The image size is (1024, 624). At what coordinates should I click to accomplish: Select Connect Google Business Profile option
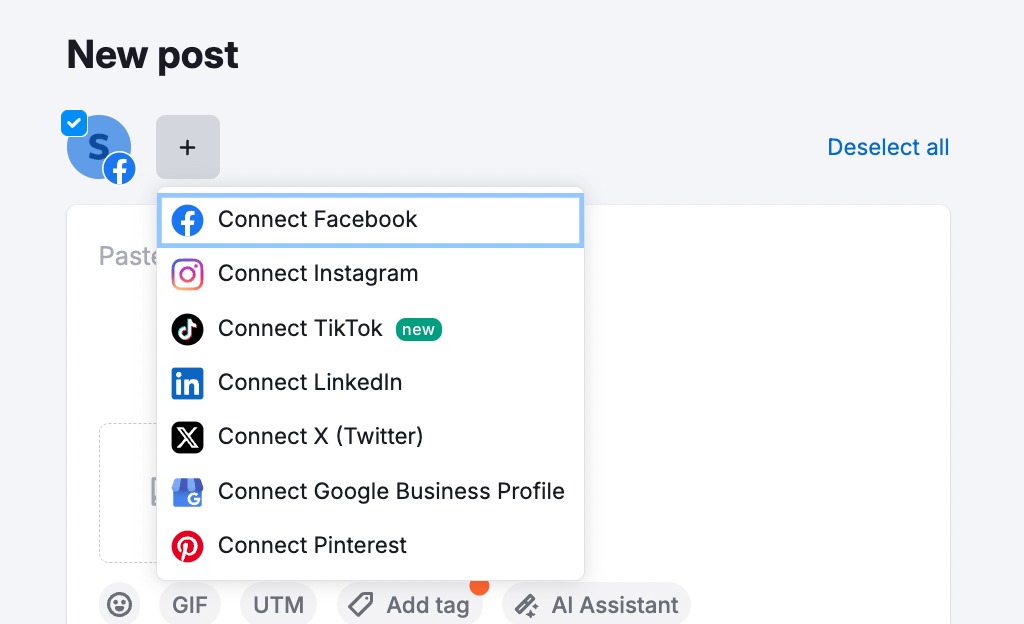(370, 492)
